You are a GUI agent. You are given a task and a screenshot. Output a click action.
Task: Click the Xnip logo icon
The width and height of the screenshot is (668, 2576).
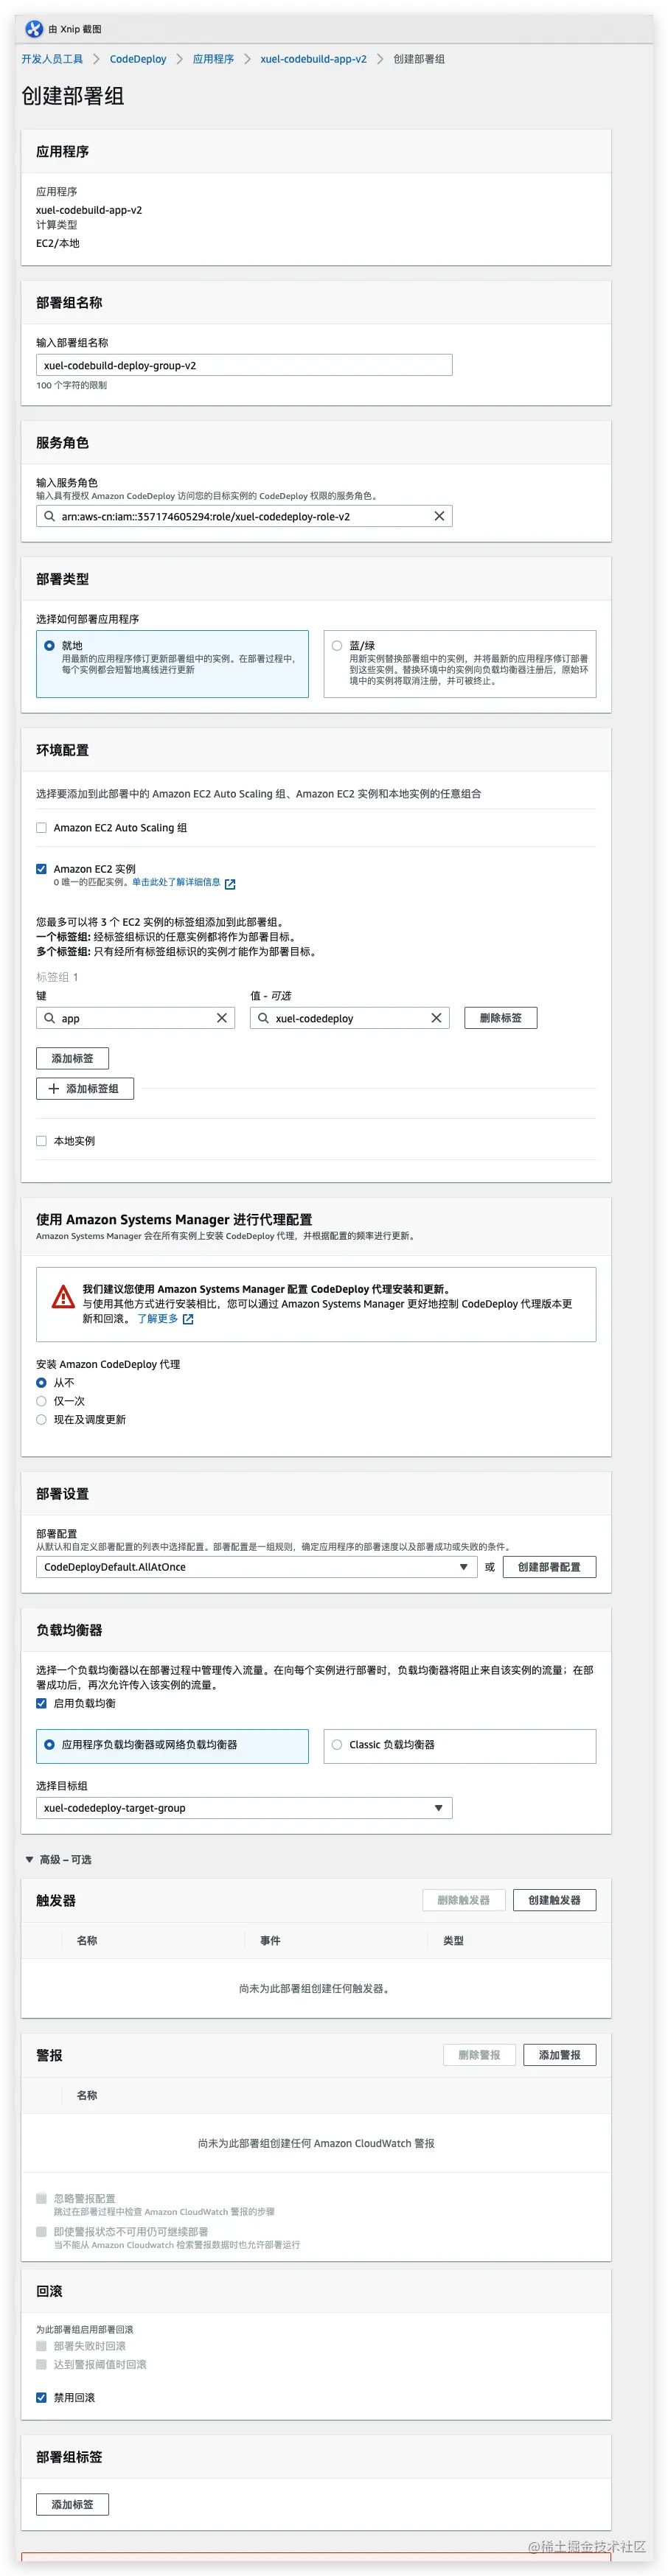(34, 29)
